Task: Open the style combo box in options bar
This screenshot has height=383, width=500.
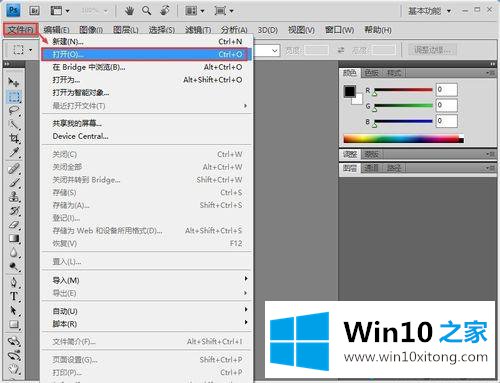Action: coord(267,51)
